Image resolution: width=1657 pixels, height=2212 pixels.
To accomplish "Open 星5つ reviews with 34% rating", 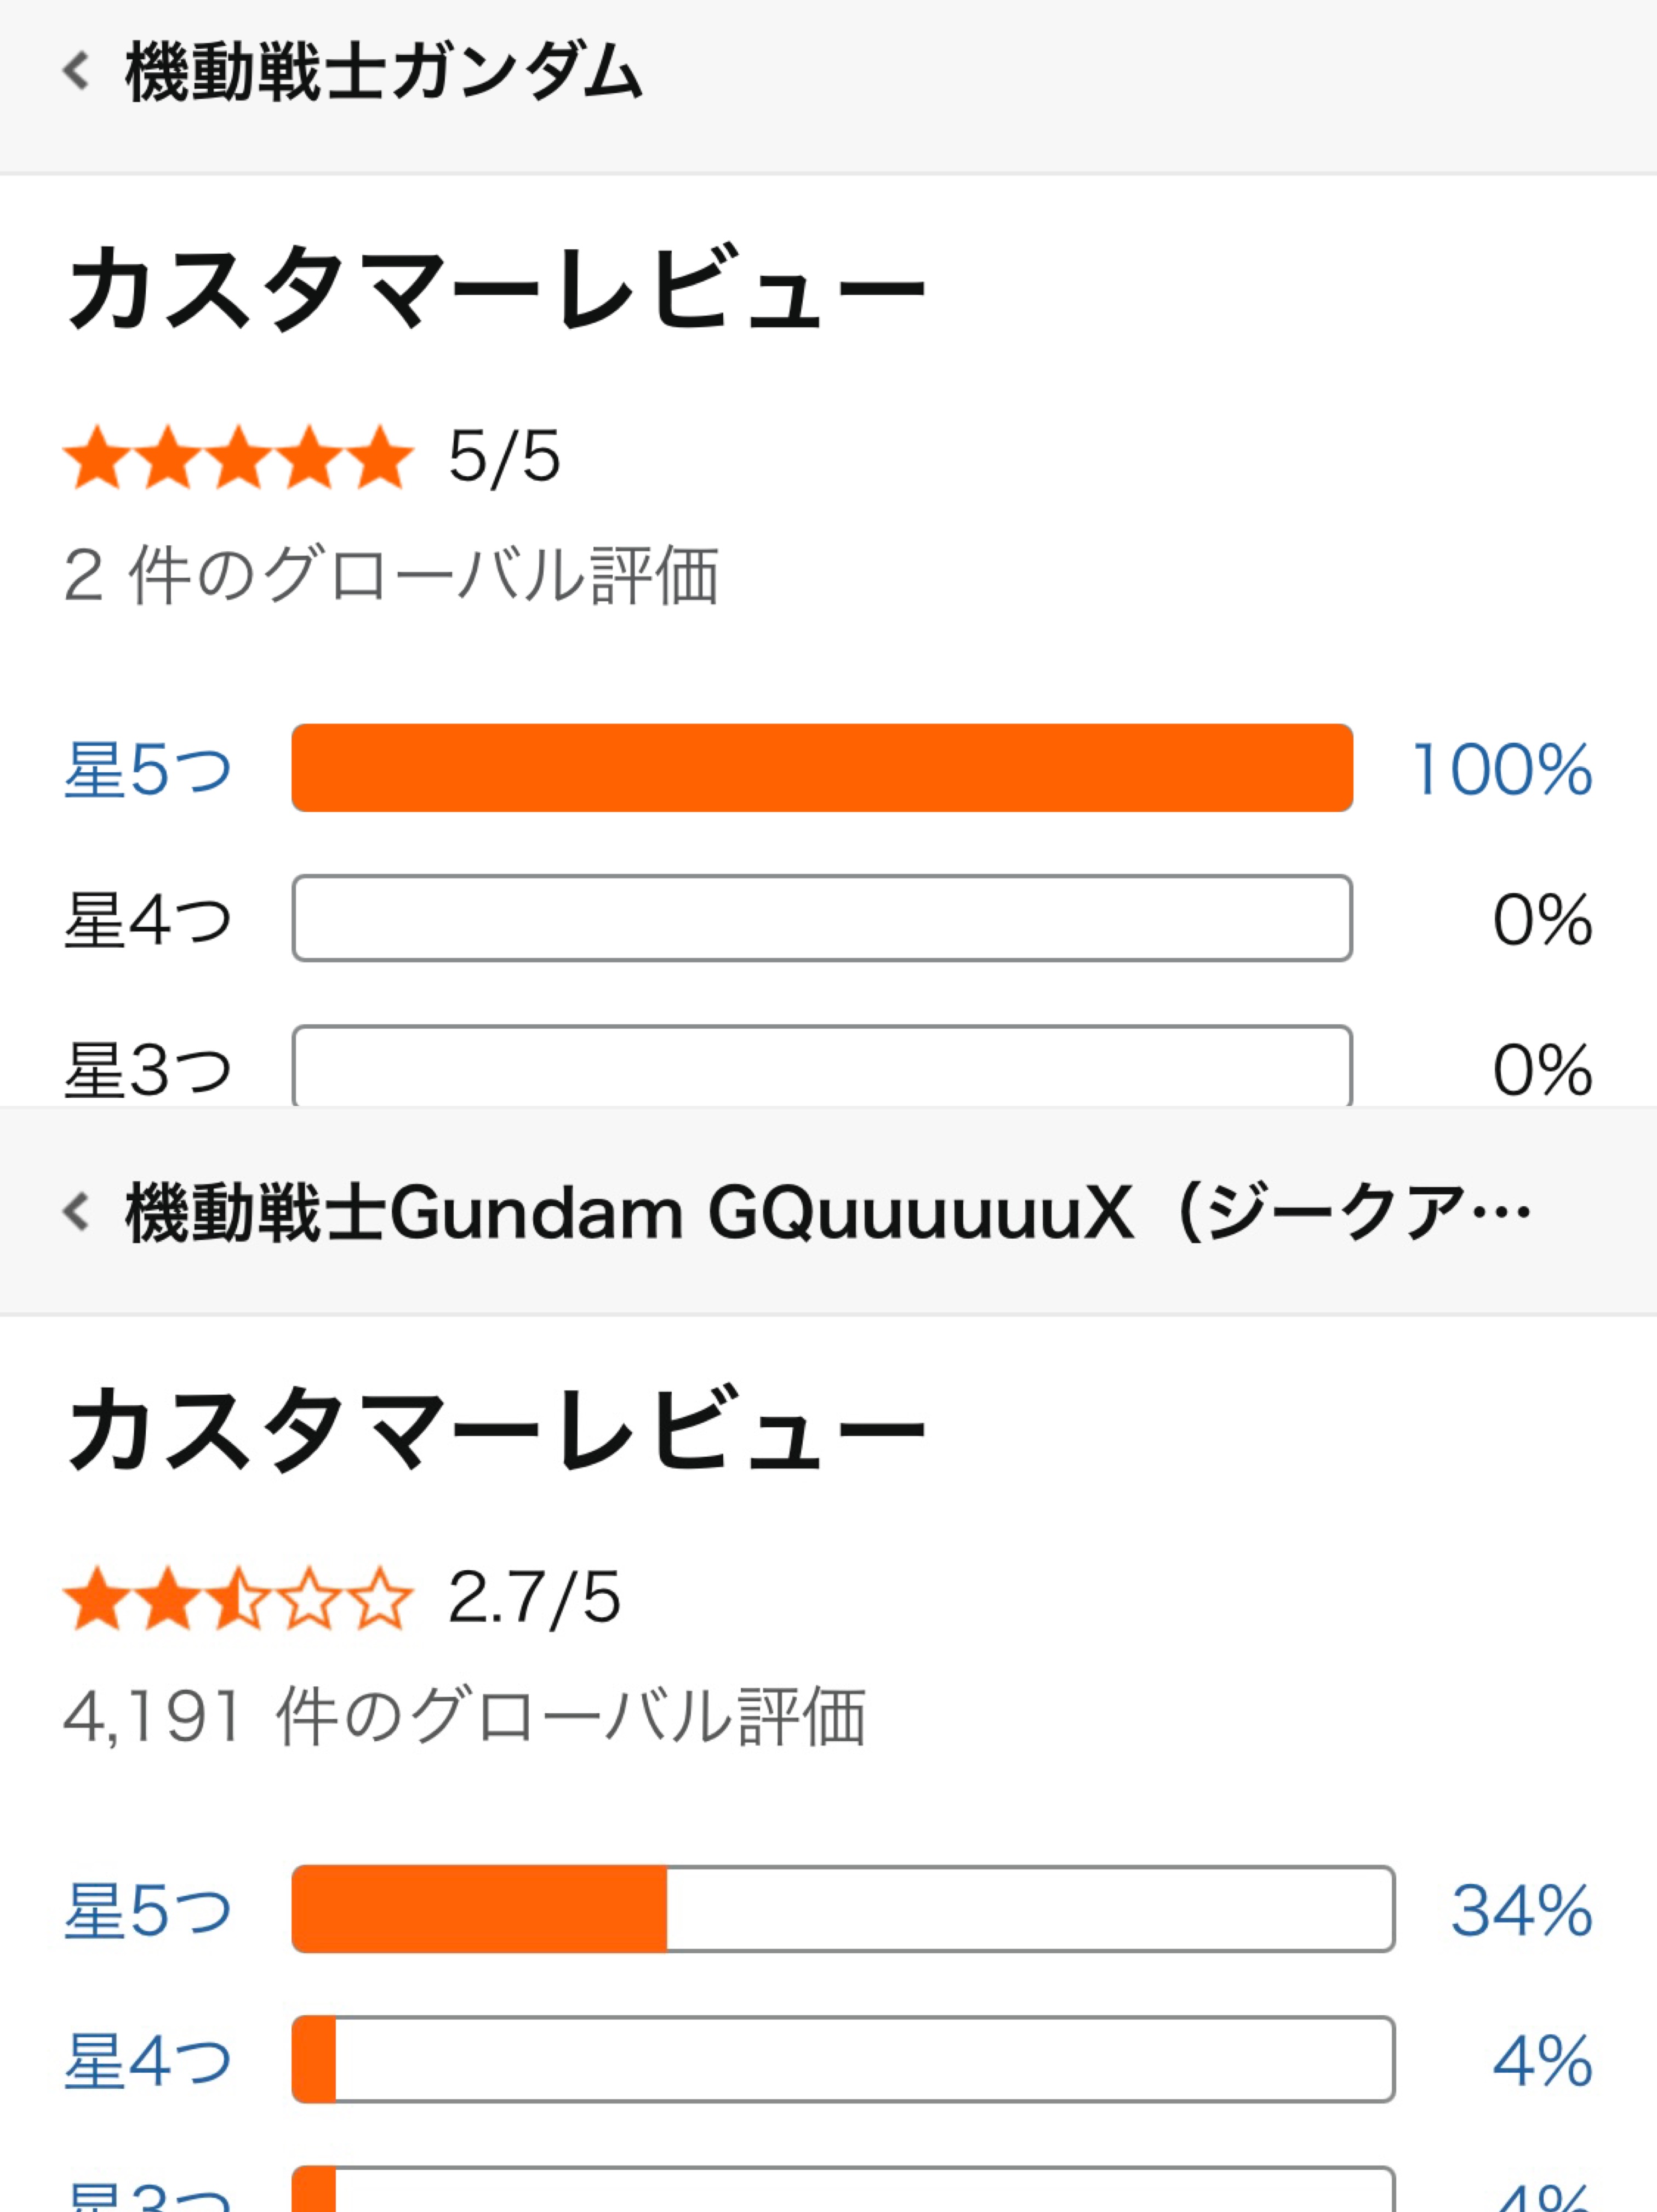I will click(x=148, y=1910).
